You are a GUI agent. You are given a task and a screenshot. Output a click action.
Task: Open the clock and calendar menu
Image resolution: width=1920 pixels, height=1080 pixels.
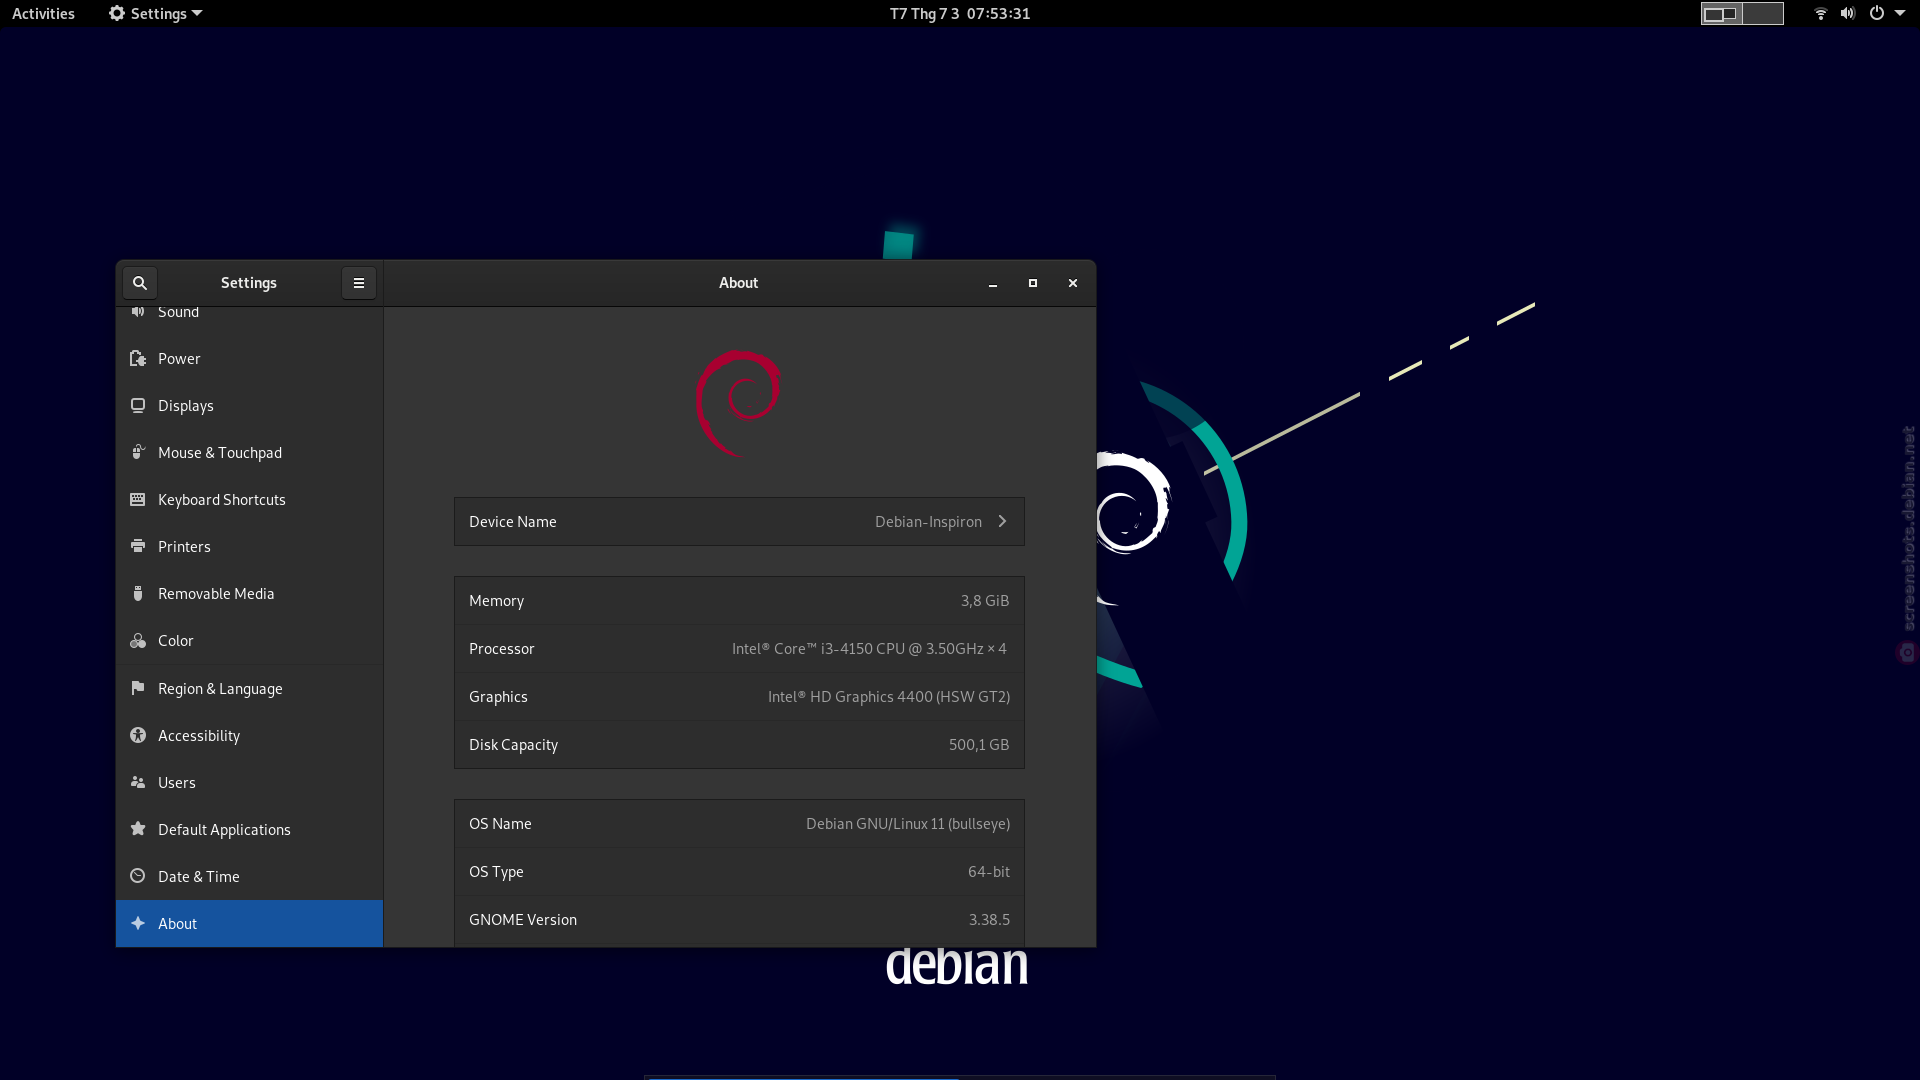click(960, 14)
